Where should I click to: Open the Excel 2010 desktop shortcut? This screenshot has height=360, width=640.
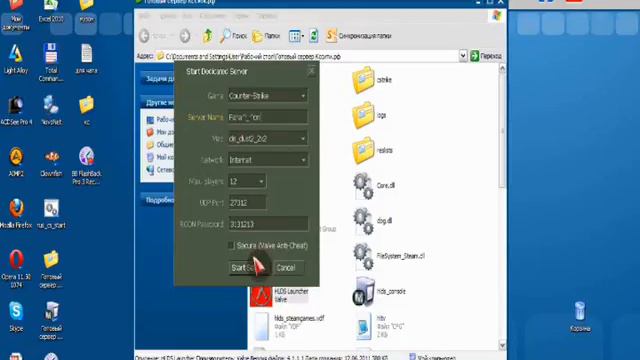click(x=51, y=11)
